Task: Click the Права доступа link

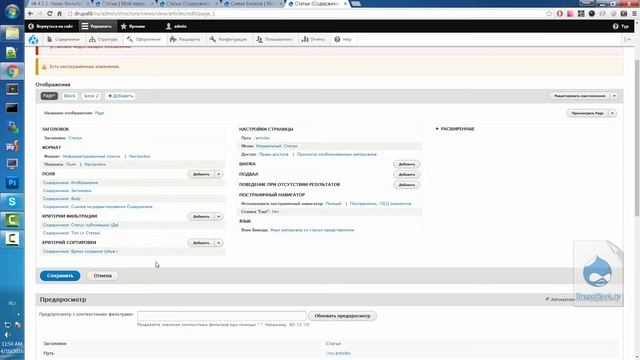Action: (273, 154)
